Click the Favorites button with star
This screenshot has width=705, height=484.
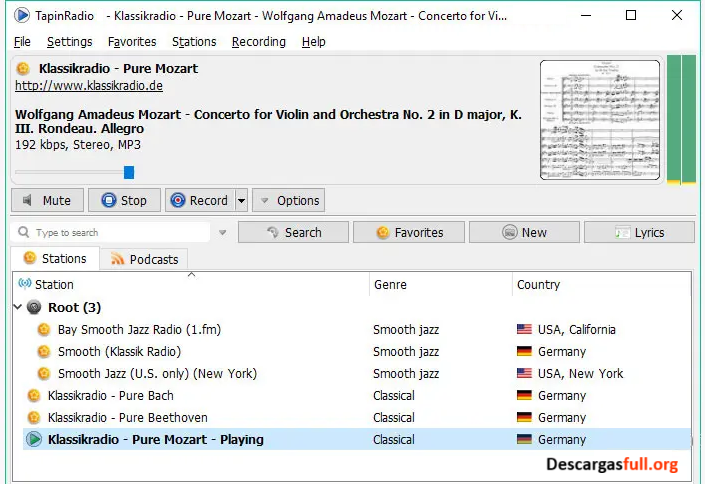[x=409, y=233]
